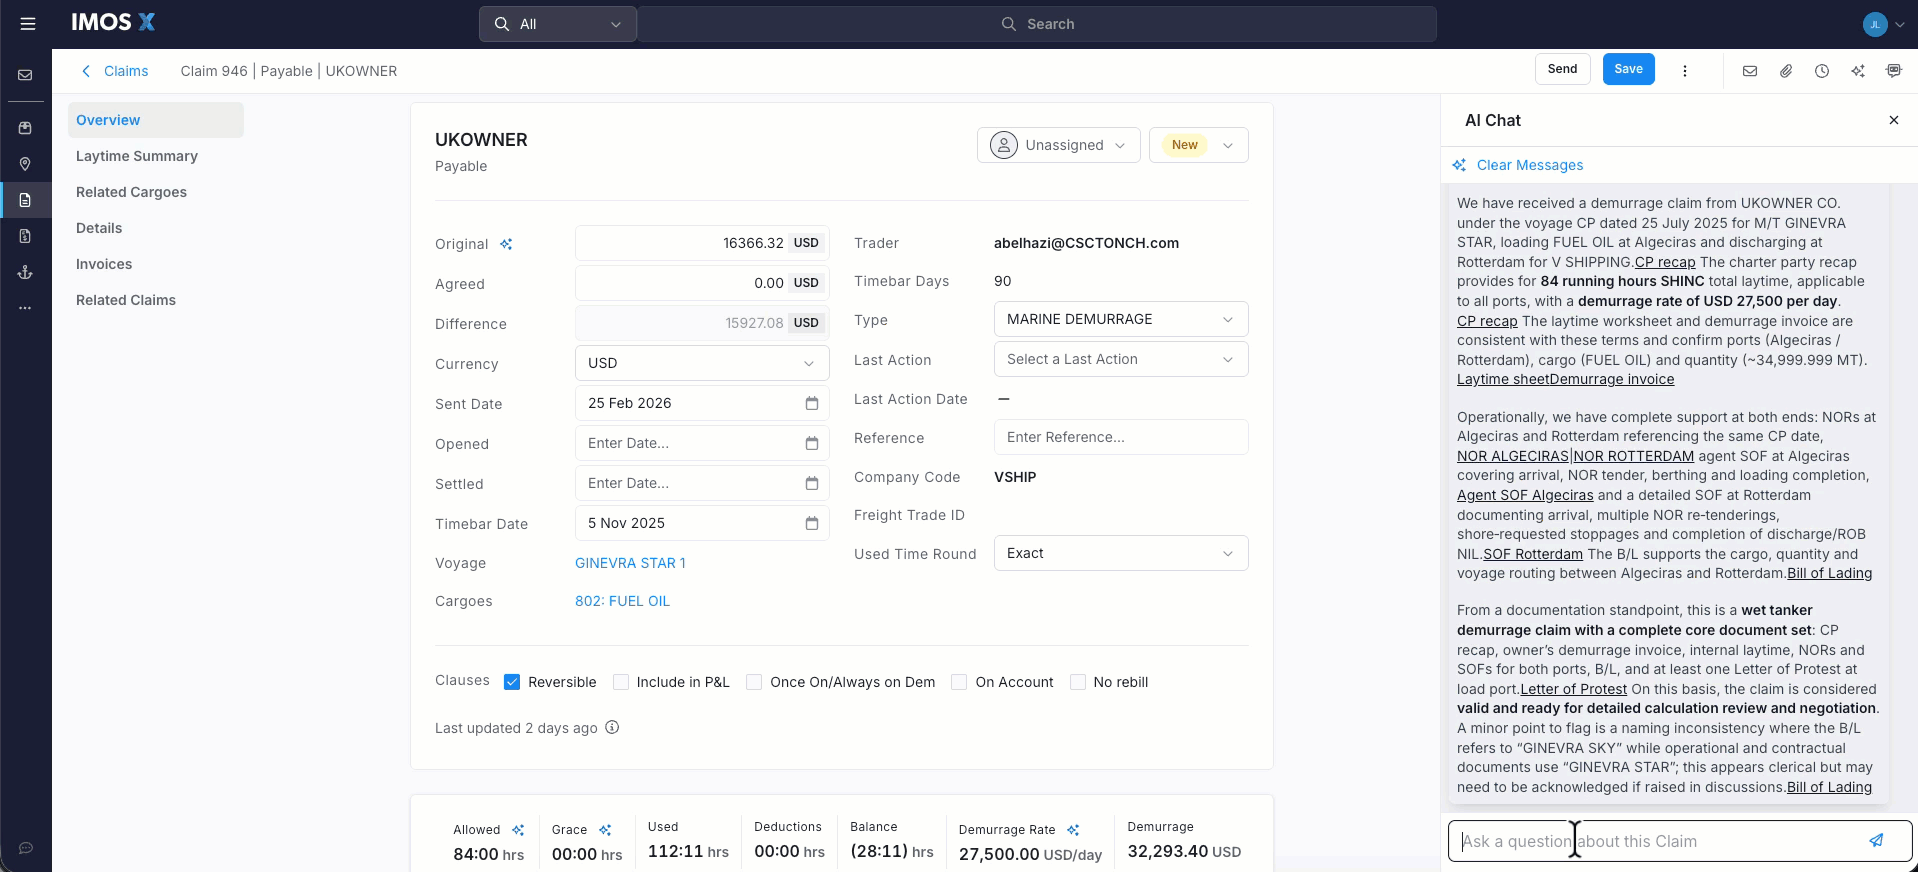Open the history clock icon
Screen dimensions: 1918x872
click(1822, 71)
